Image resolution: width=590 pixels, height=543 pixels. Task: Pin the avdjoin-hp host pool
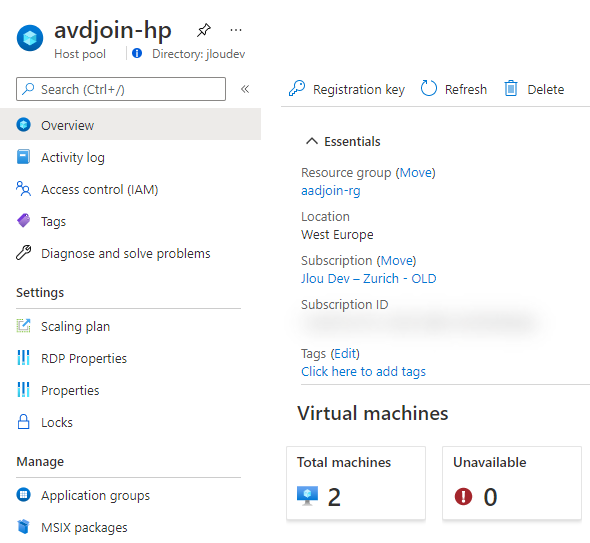pos(204,30)
